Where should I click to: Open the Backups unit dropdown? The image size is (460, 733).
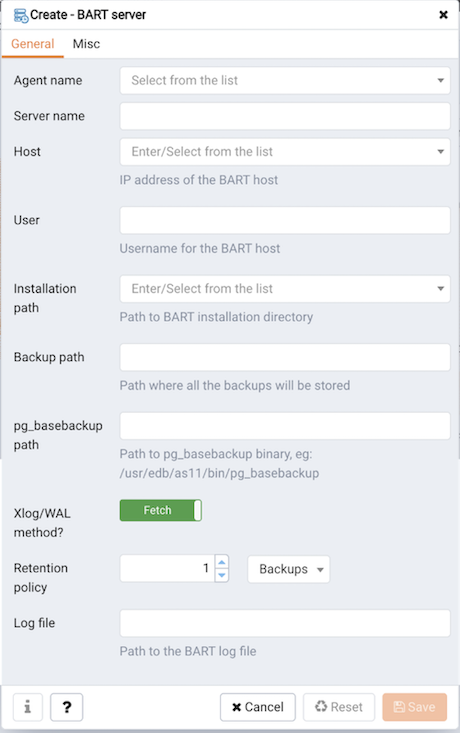[288, 569]
